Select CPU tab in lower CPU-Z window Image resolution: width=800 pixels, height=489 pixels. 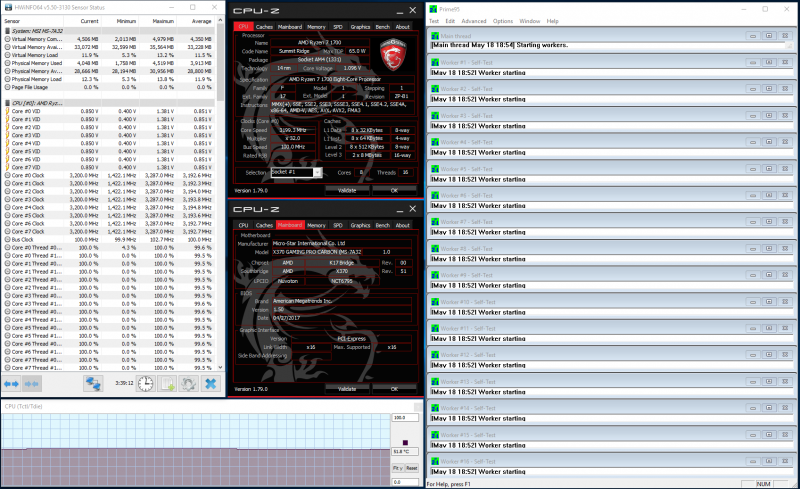point(243,225)
